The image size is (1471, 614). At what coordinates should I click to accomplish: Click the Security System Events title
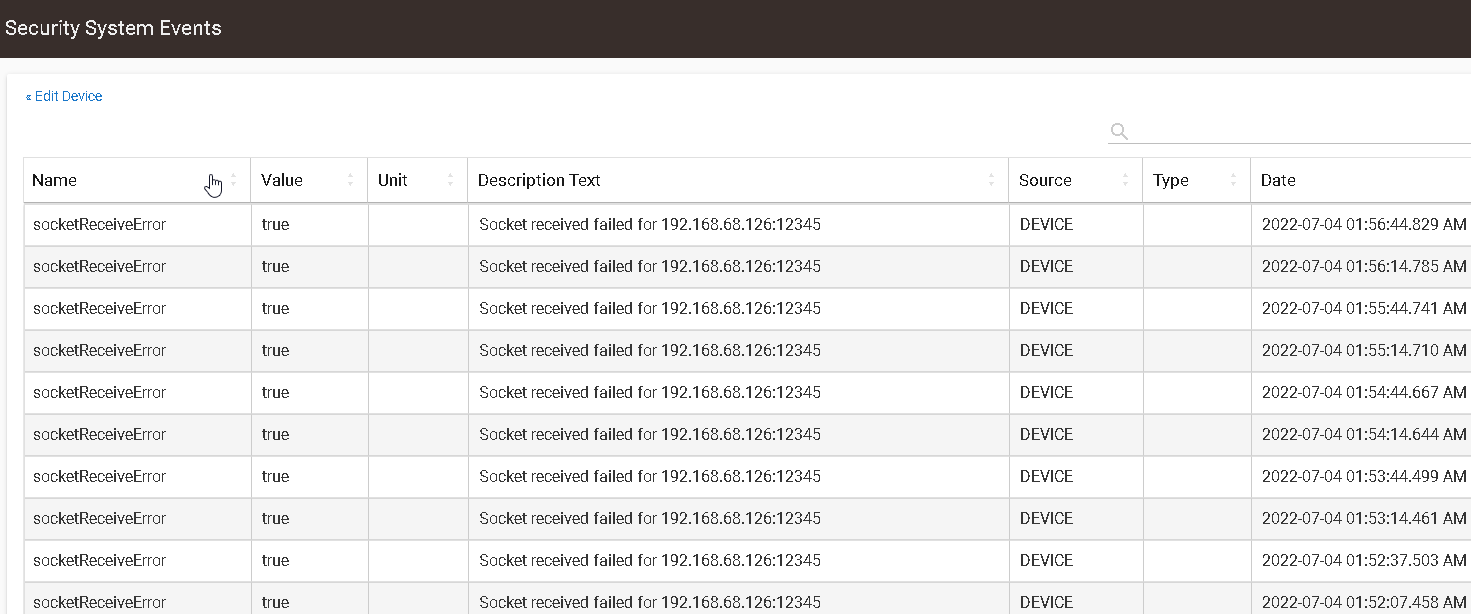point(113,28)
